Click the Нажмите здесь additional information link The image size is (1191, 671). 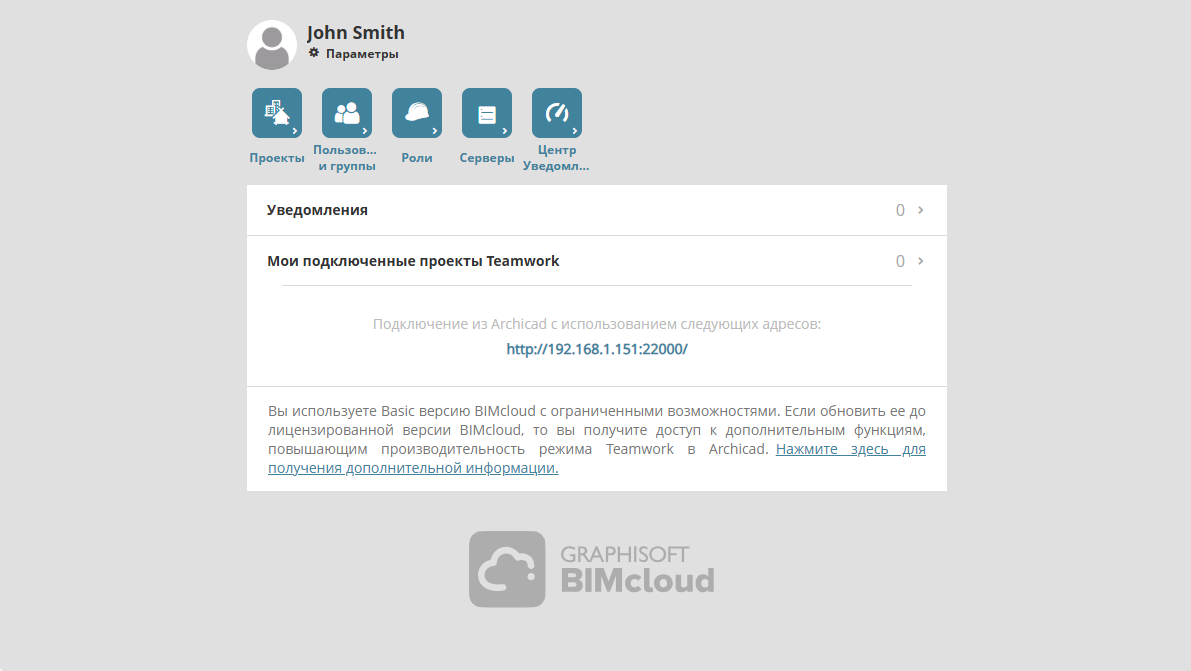[x=597, y=458]
